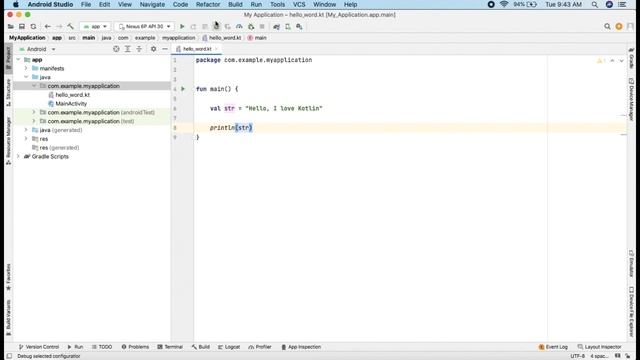This screenshot has width=640, height=360.
Task: Click Search Everywhere magnifier in toolbar
Action: (x=607, y=27)
